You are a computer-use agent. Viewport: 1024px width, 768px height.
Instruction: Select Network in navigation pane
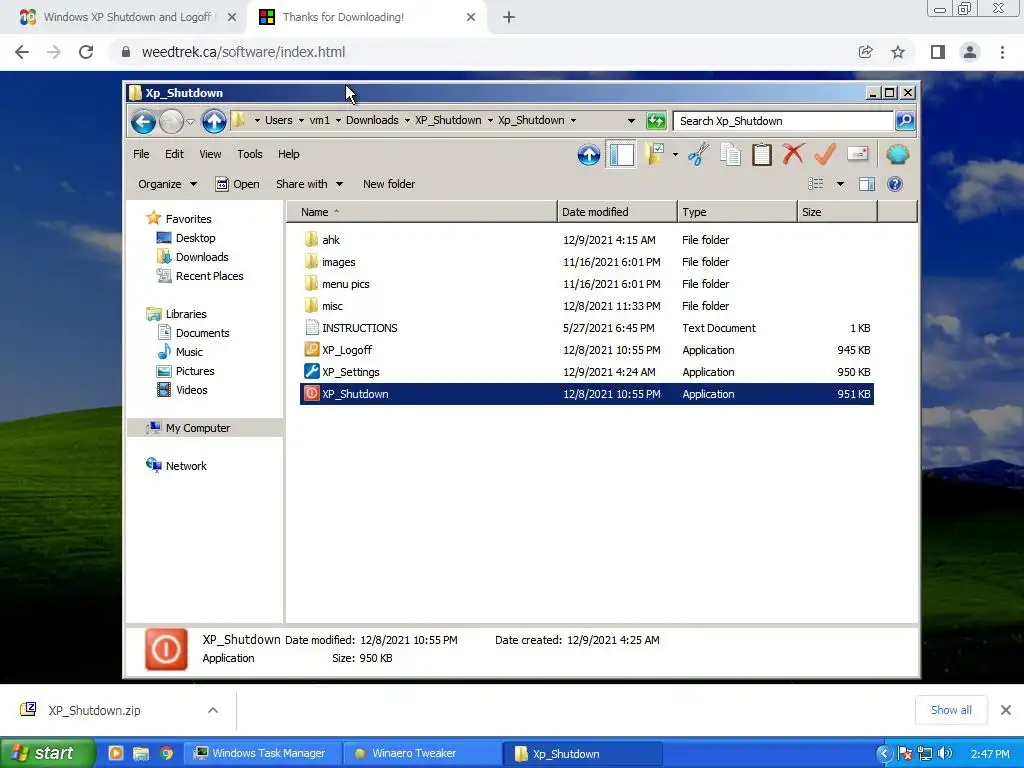click(185, 466)
